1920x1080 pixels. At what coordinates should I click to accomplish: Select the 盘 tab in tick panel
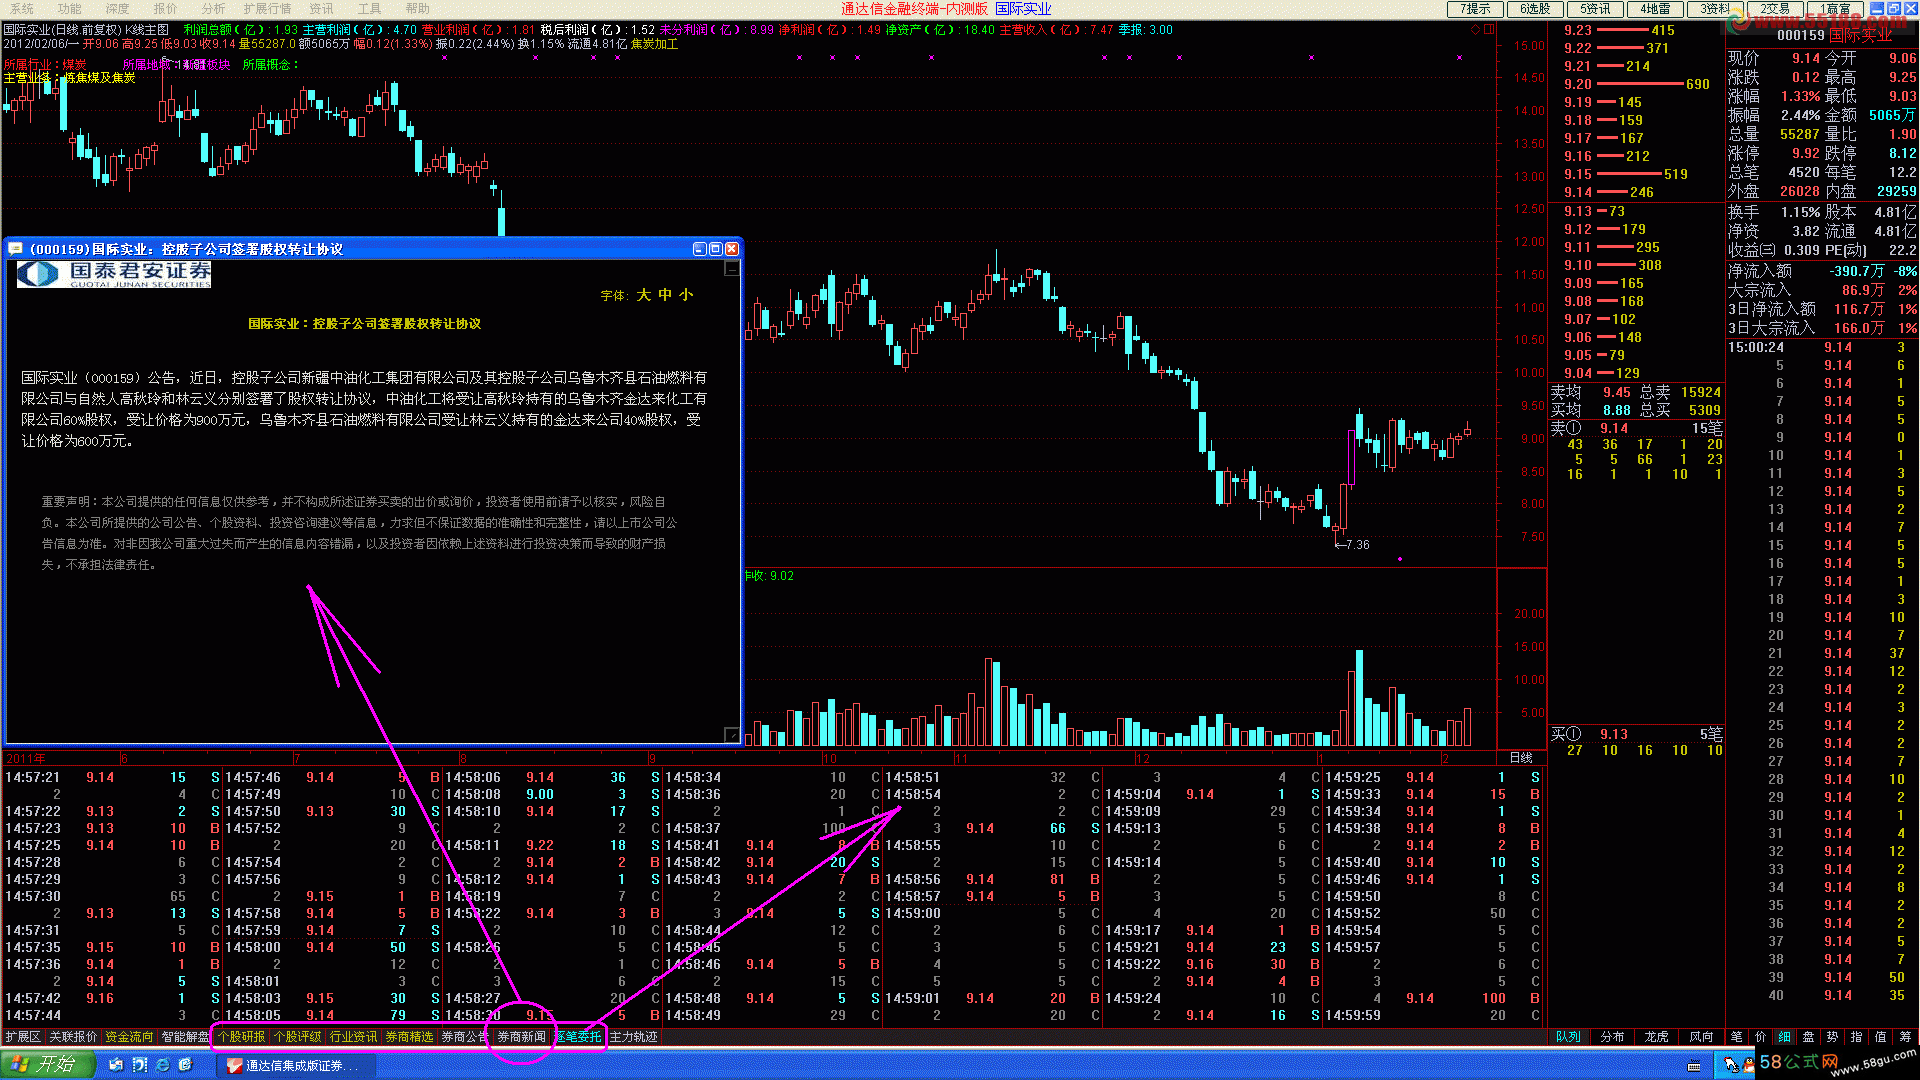1809,1037
